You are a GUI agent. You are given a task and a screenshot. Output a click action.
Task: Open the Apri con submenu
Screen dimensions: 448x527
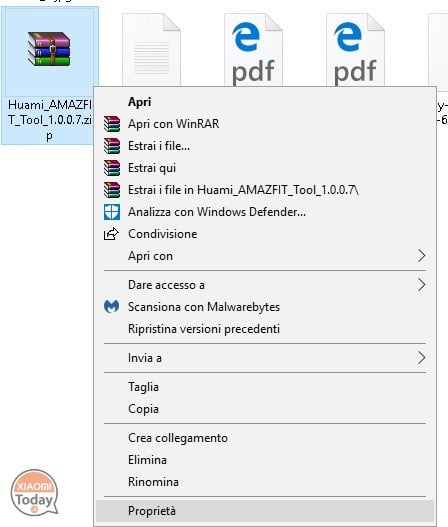265,256
